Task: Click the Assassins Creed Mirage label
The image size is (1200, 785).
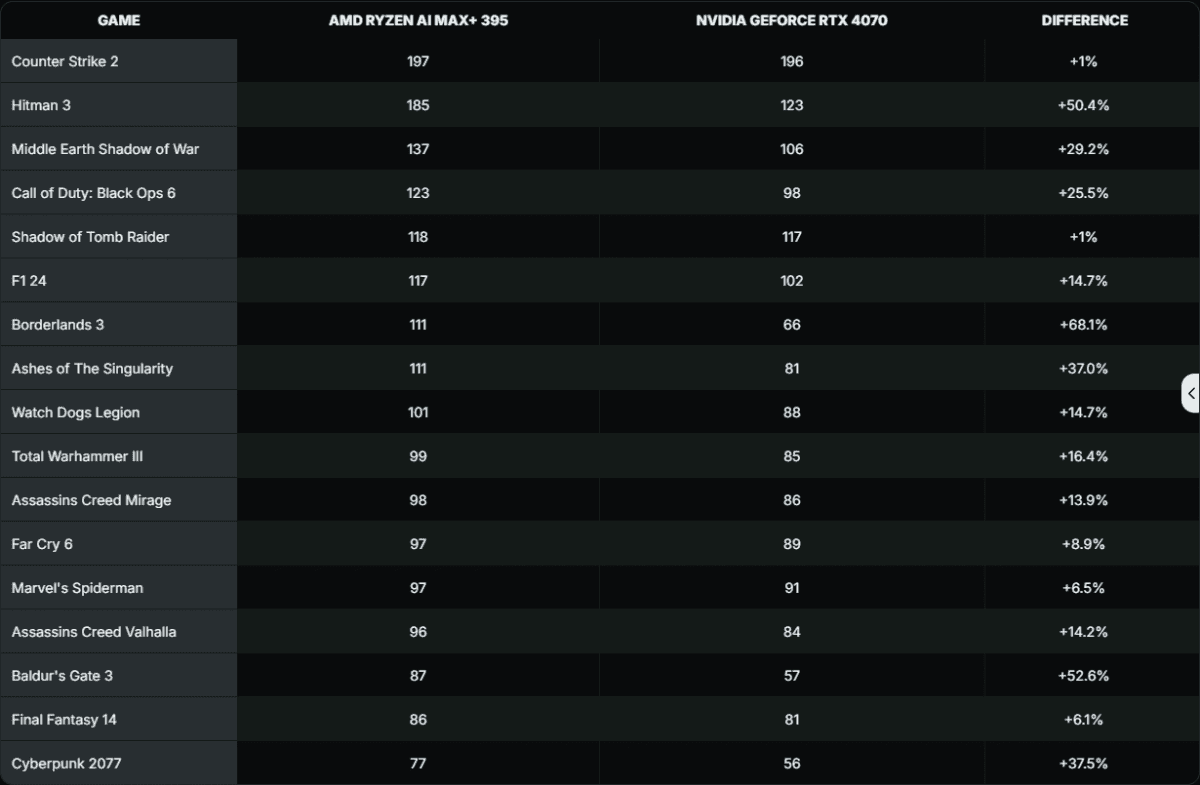Action: (x=91, y=501)
